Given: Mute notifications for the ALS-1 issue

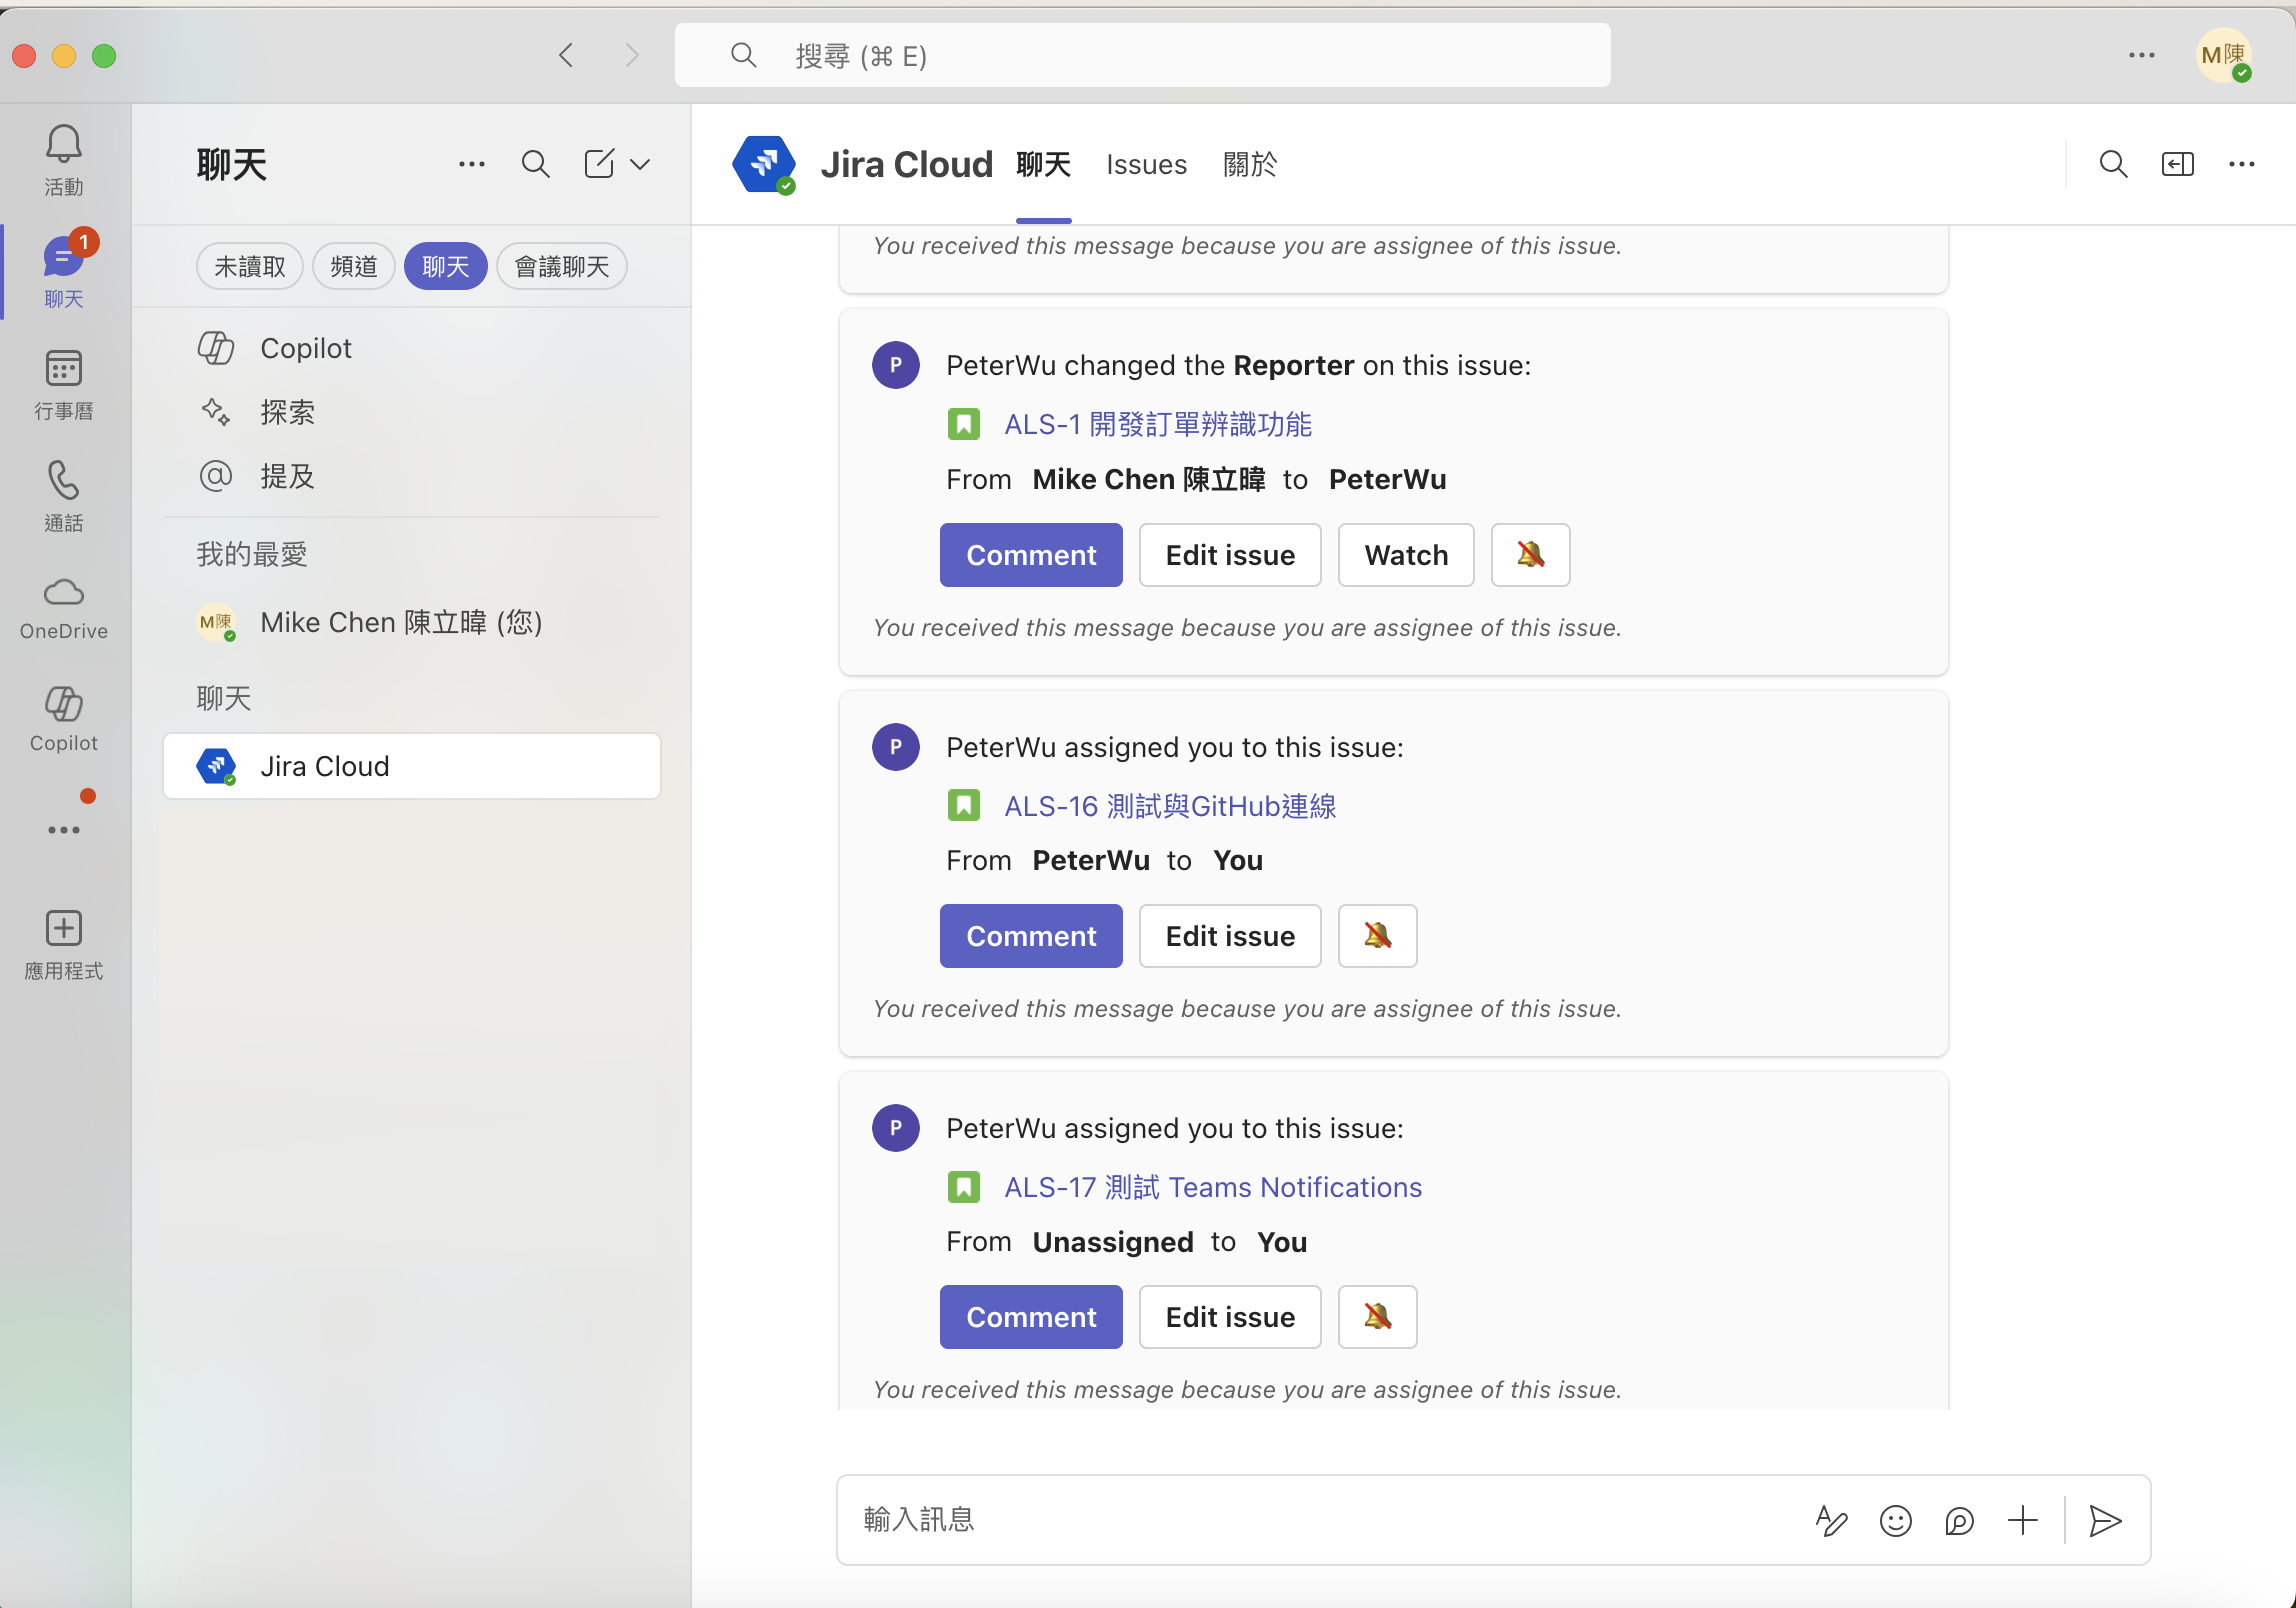Looking at the screenshot, I should [x=1530, y=555].
